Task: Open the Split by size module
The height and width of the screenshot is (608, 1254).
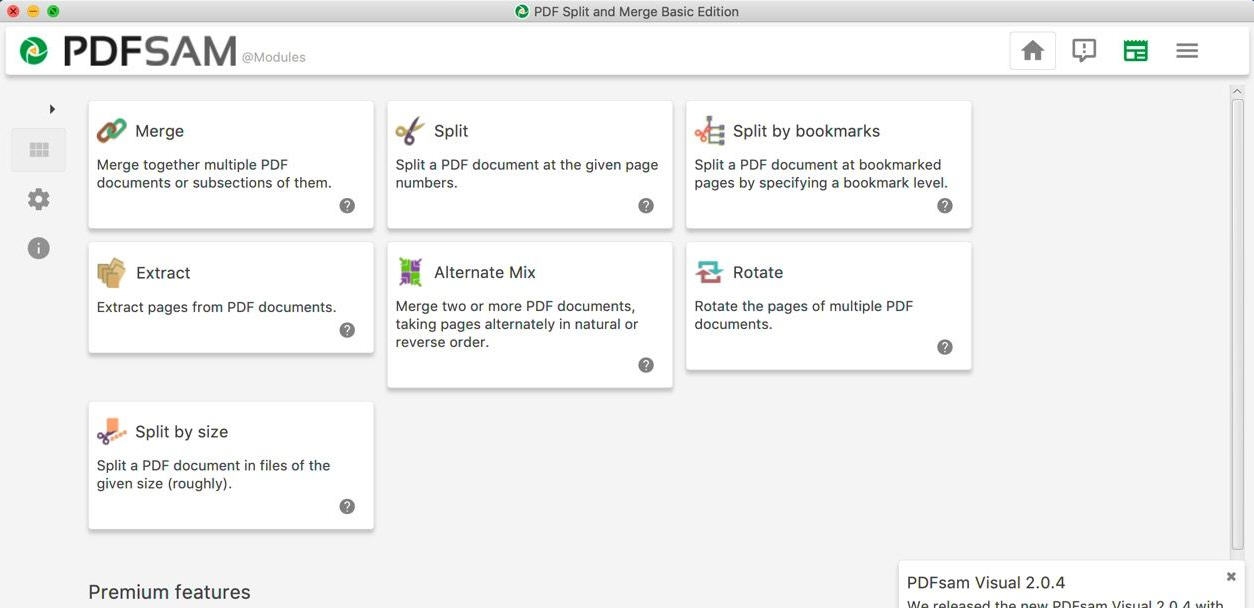Action: 182,431
